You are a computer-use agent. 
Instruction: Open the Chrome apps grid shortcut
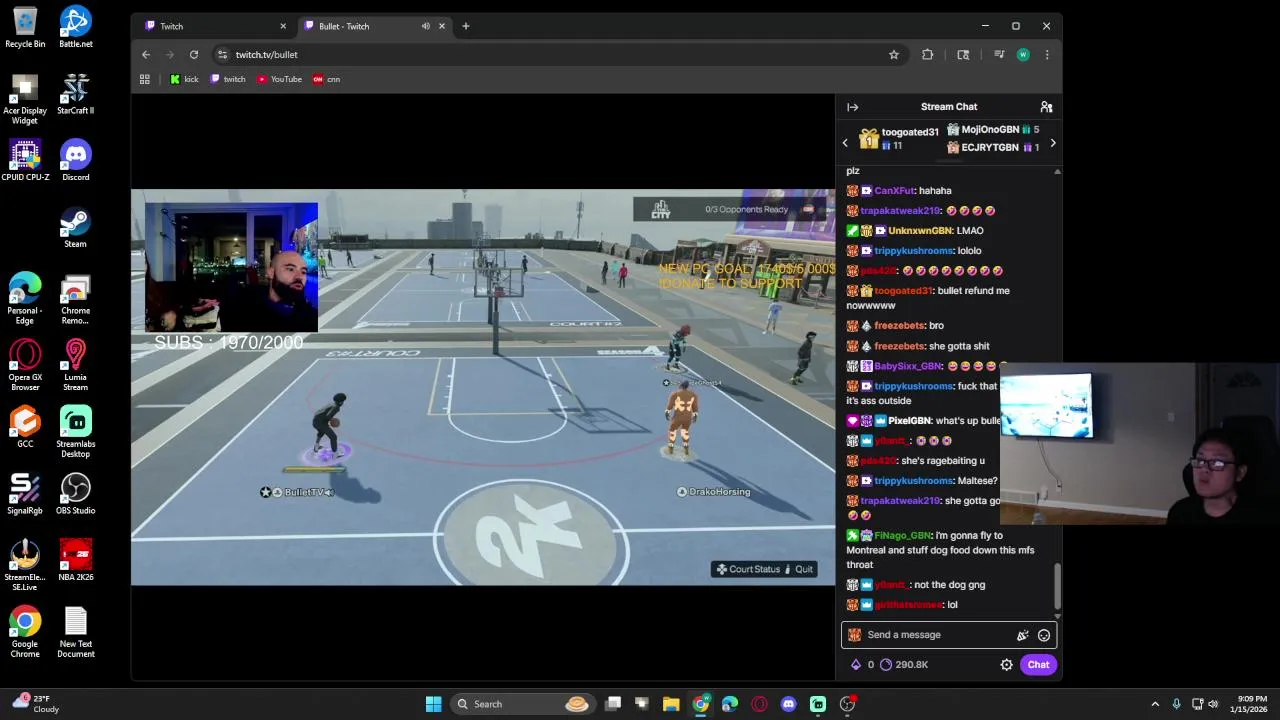[145, 79]
